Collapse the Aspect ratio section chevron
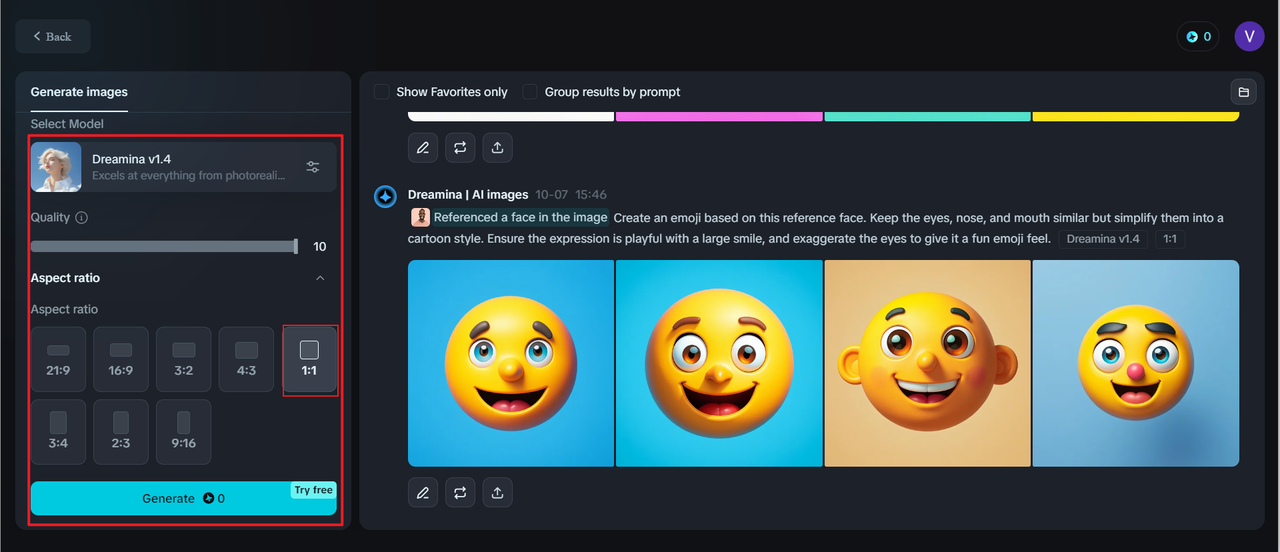The width and height of the screenshot is (1280, 552). click(x=320, y=278)
